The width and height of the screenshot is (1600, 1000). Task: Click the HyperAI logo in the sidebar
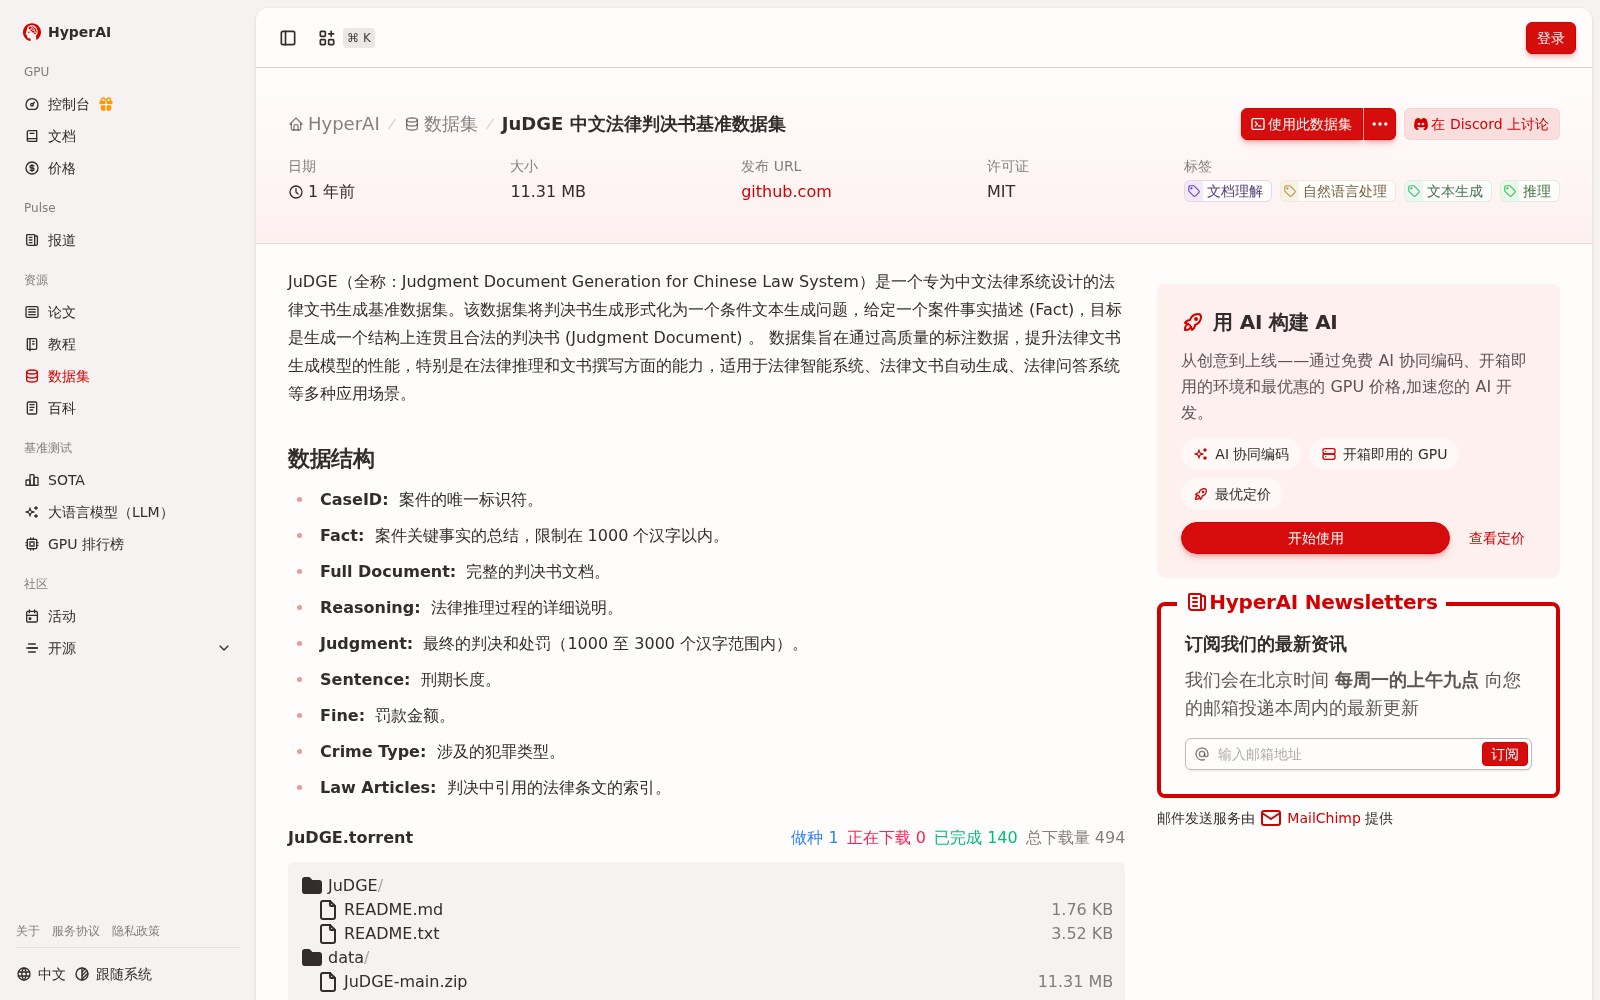[67, 32]
